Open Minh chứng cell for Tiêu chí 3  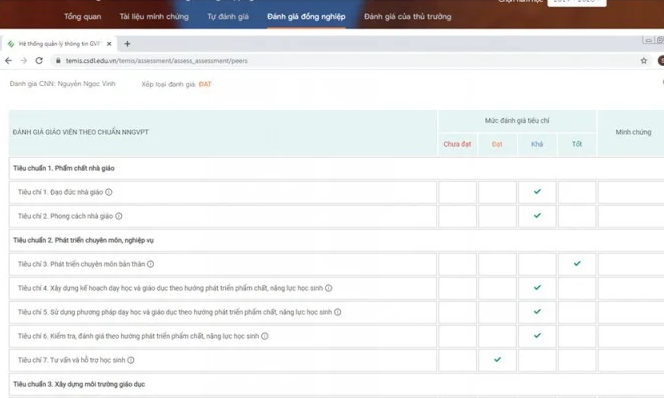631,264
